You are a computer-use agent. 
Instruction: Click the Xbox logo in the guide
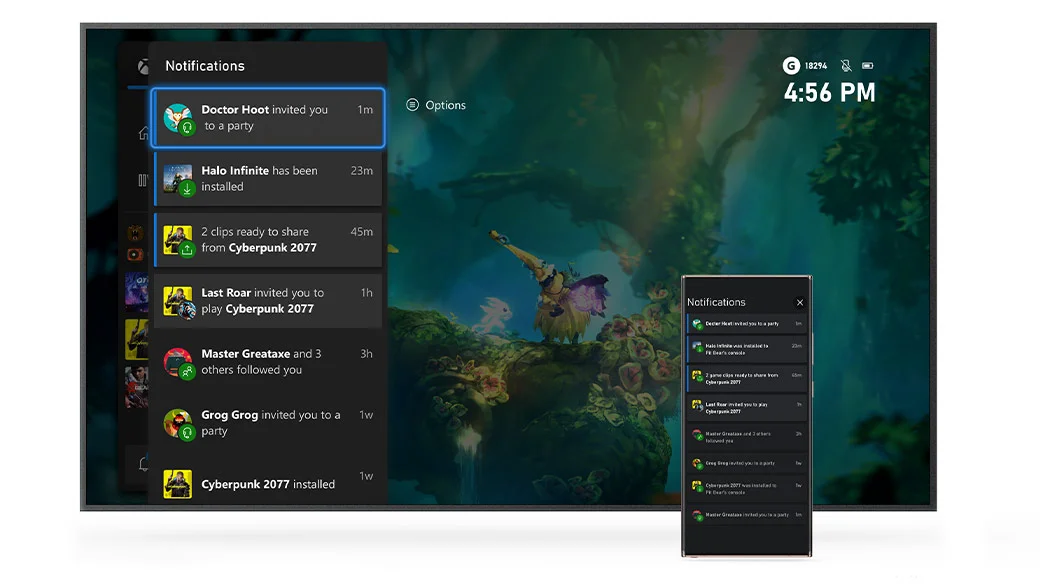coord(143,66)
